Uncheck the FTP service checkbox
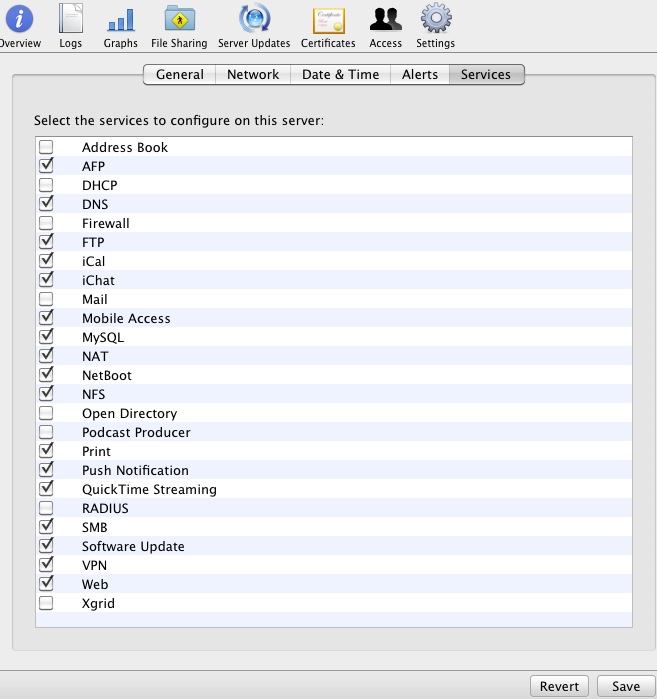 click(46, 242)
